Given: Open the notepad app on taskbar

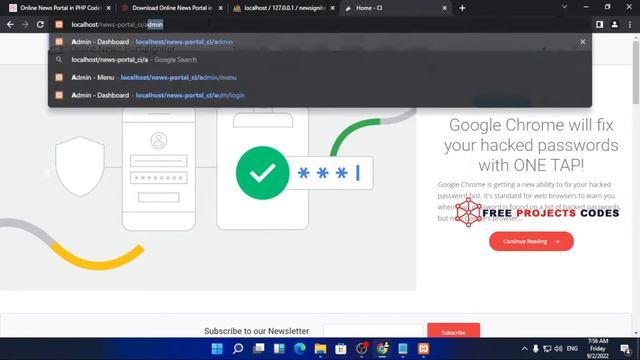Looking at the screenshot, I should click(x=403, y=349).
